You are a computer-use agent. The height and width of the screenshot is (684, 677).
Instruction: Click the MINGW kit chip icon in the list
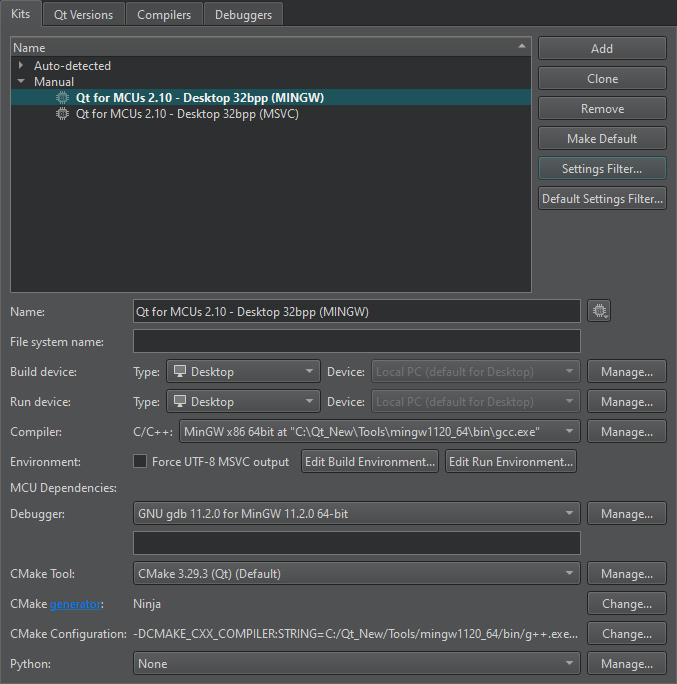63,98
